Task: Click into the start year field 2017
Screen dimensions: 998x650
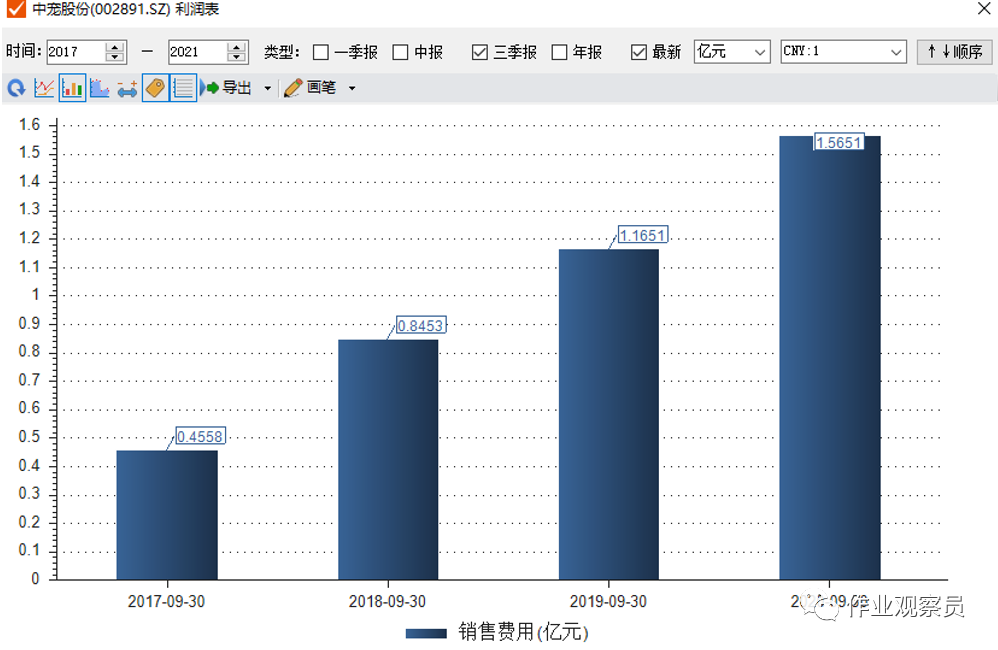Action: pos(76,52)
